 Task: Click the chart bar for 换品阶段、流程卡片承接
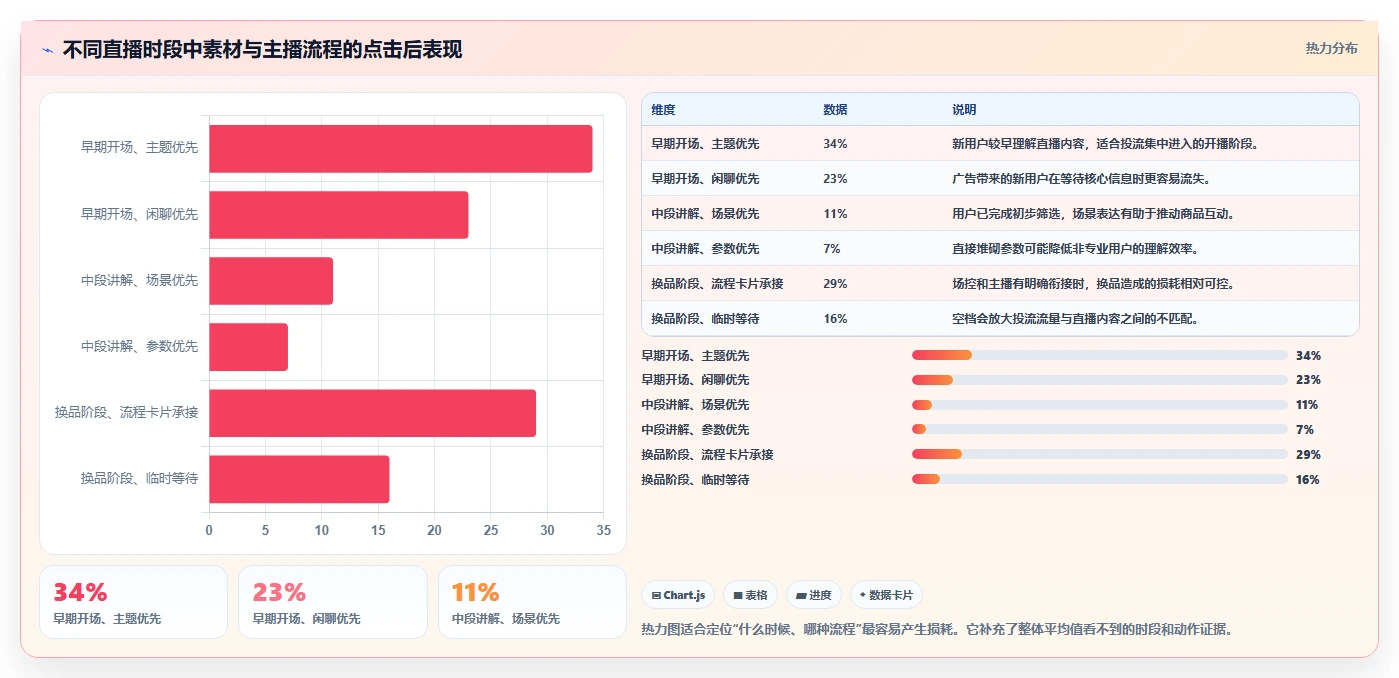coord(372,413)
